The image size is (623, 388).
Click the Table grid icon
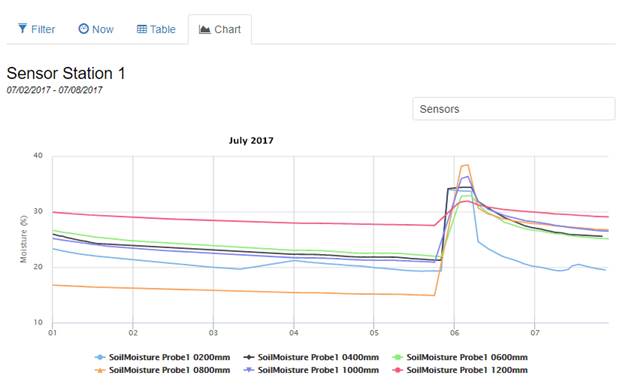pos(141,29)
